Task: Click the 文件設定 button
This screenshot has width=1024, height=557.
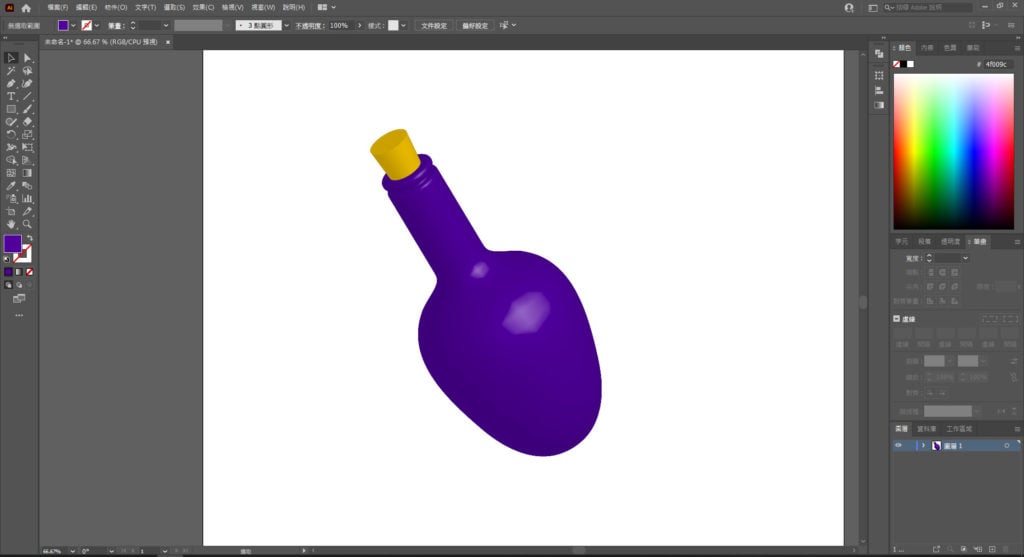Action: 433,25
